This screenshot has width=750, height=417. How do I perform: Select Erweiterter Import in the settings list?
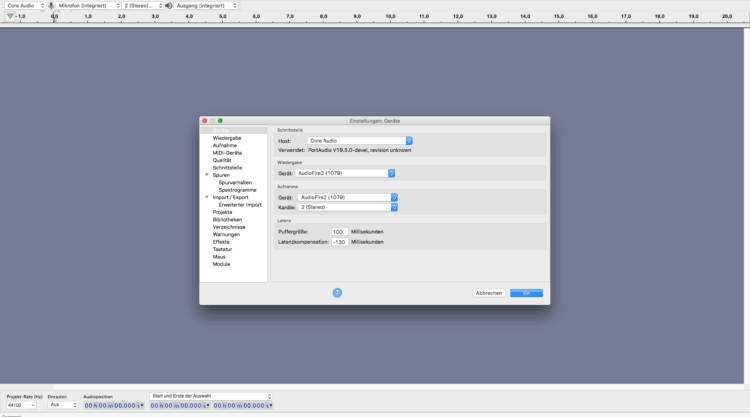[240, 205]
